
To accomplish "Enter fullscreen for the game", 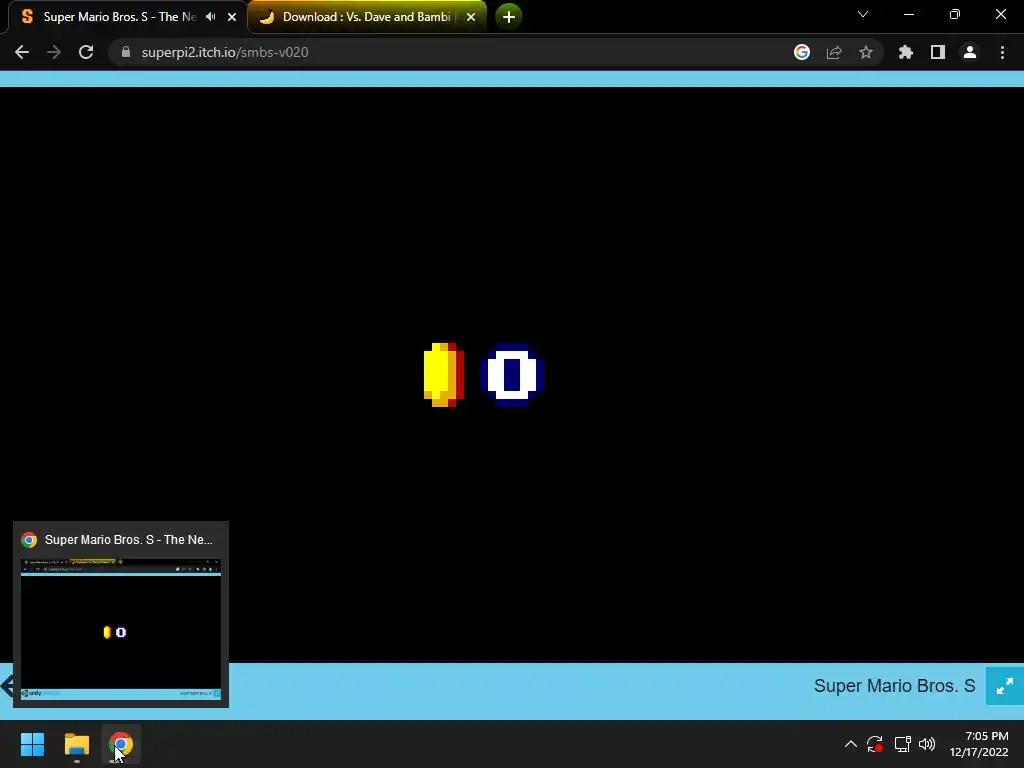I will tap(1004, 686).
